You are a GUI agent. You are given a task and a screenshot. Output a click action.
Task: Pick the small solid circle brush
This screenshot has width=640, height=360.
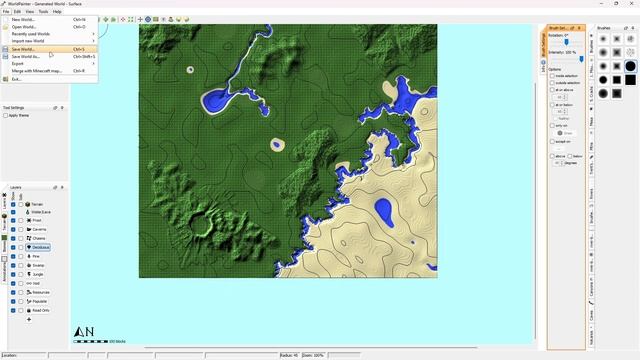click(603, 80)
